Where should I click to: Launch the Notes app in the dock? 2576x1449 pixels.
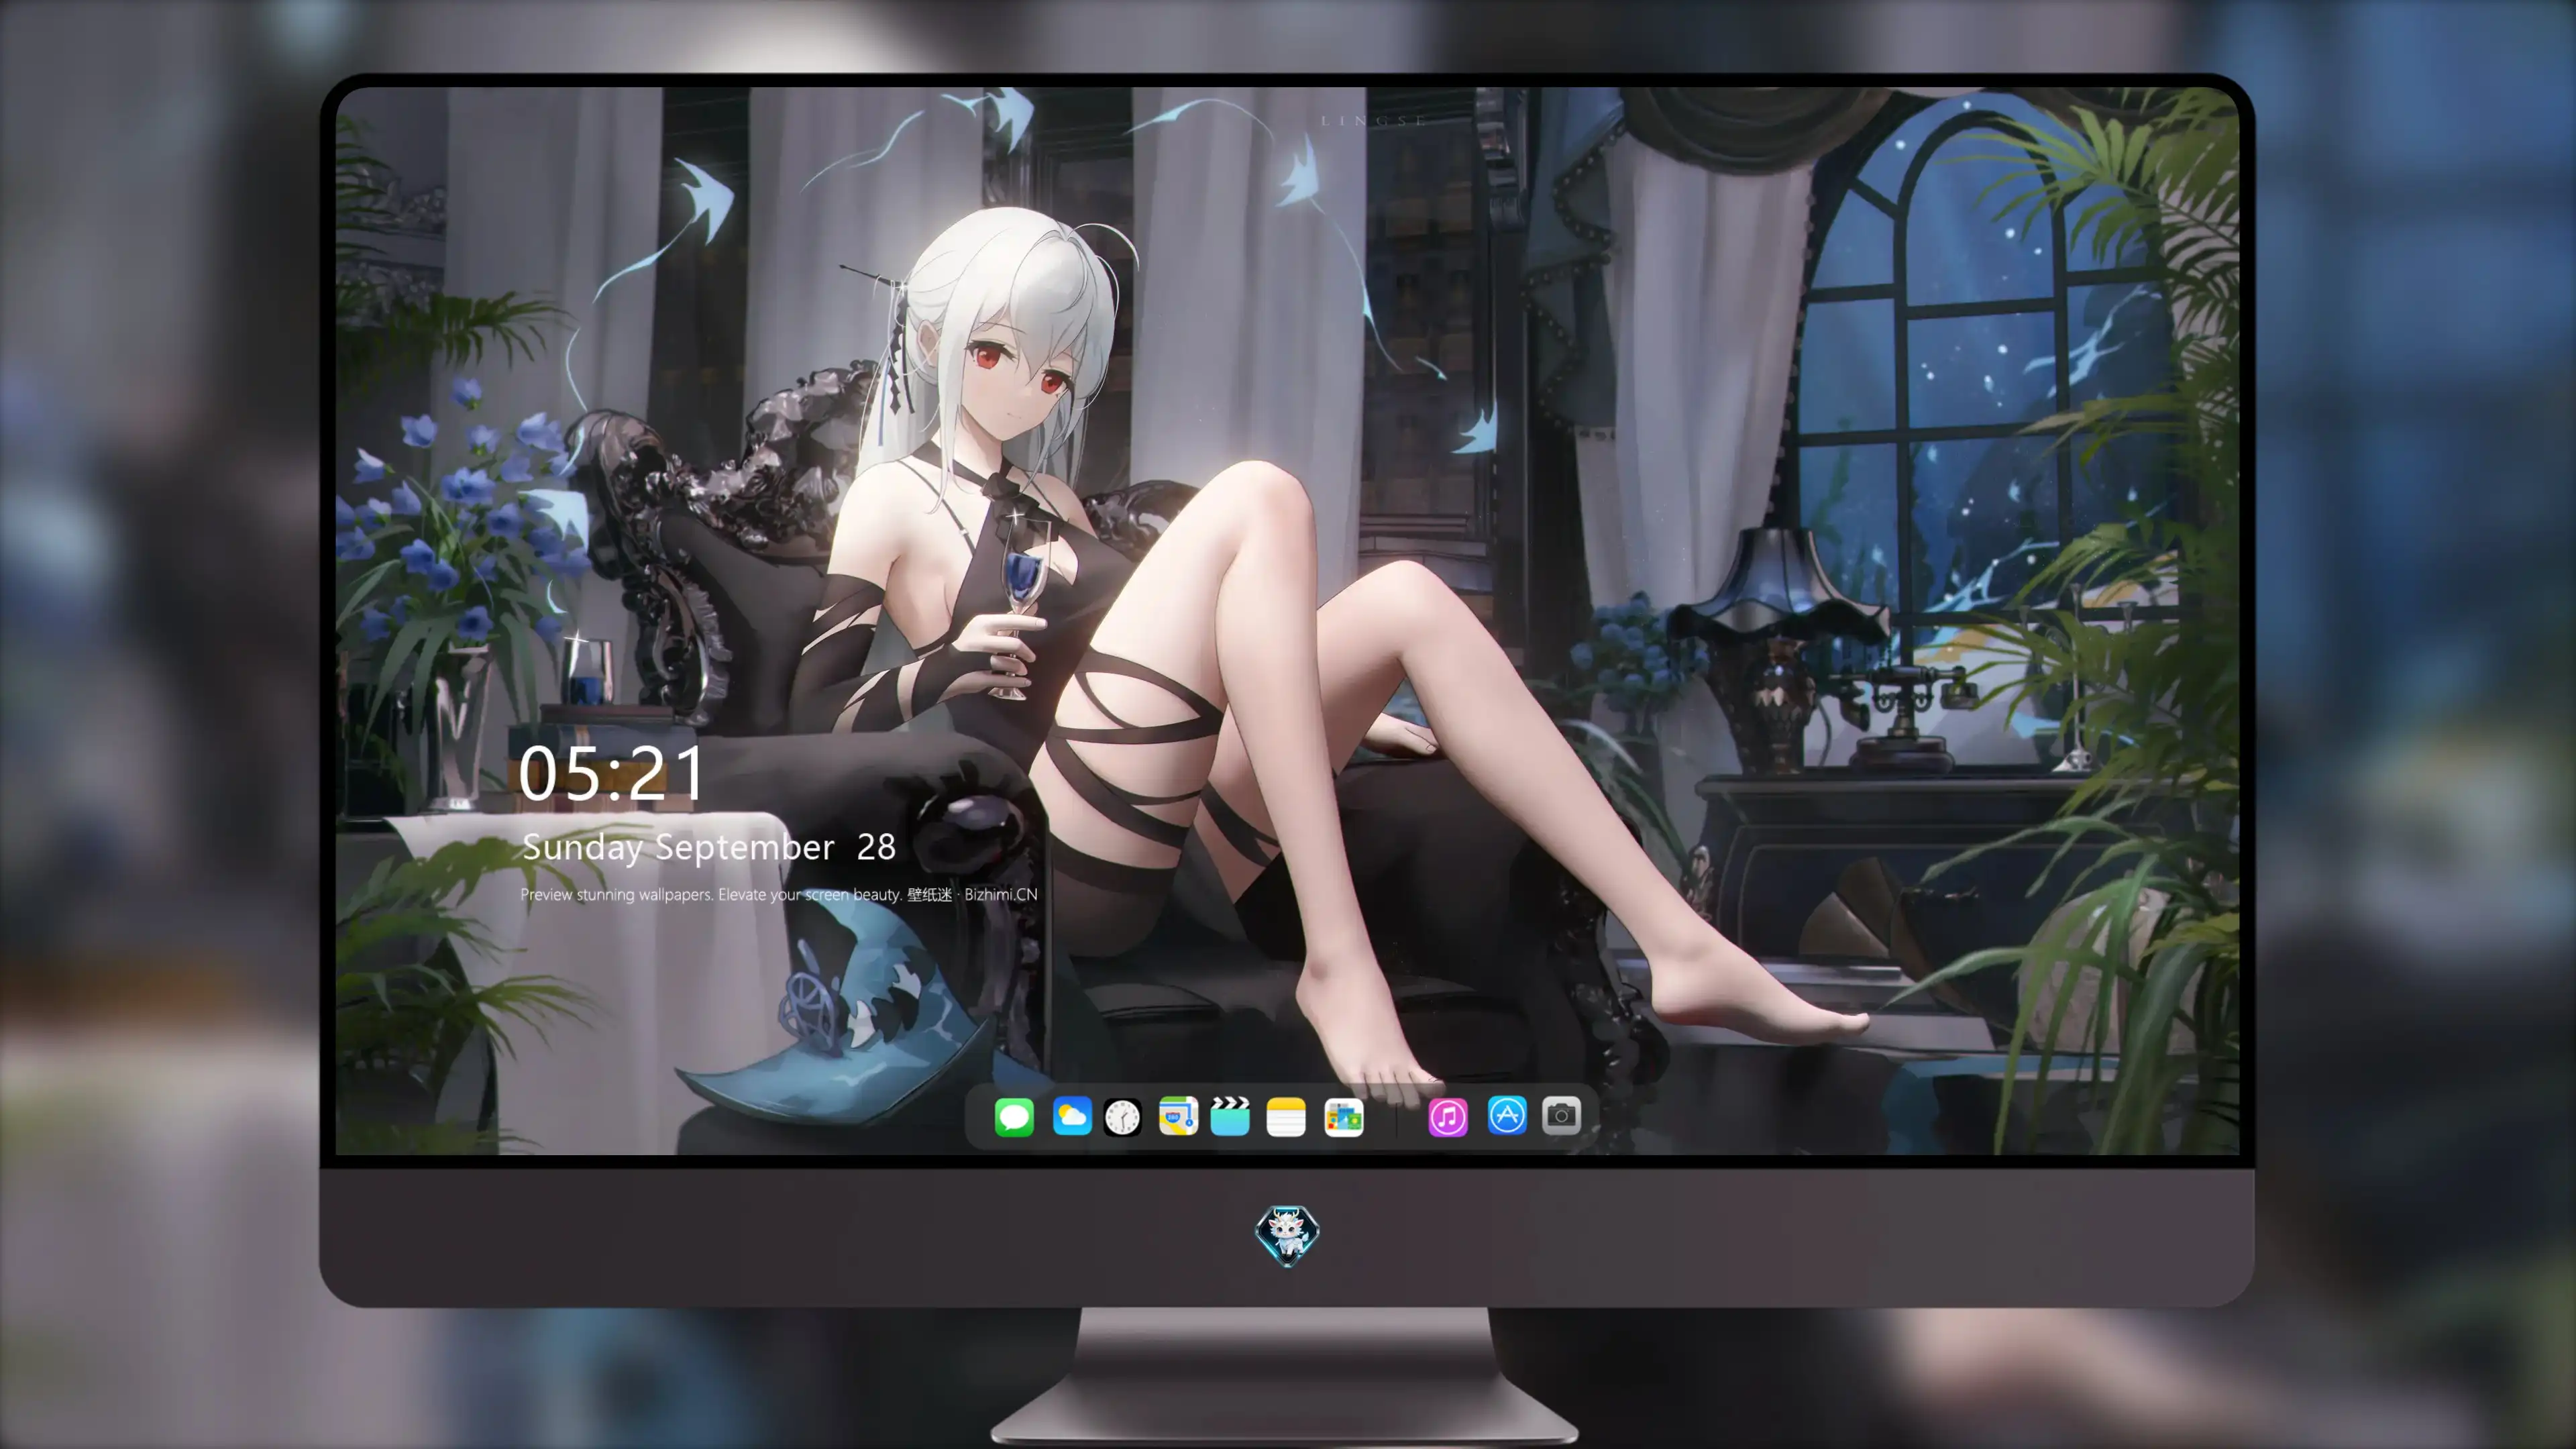pyautogui.click(x=1286, y=1117)
